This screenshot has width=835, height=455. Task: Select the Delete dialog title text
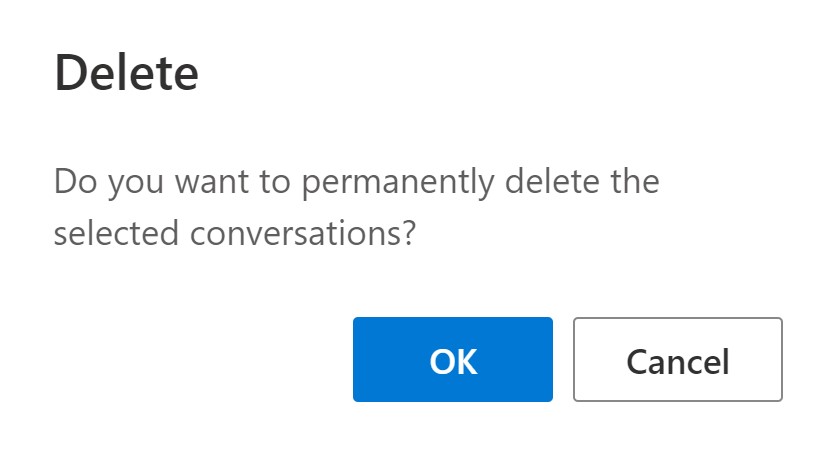pos(127,72)
